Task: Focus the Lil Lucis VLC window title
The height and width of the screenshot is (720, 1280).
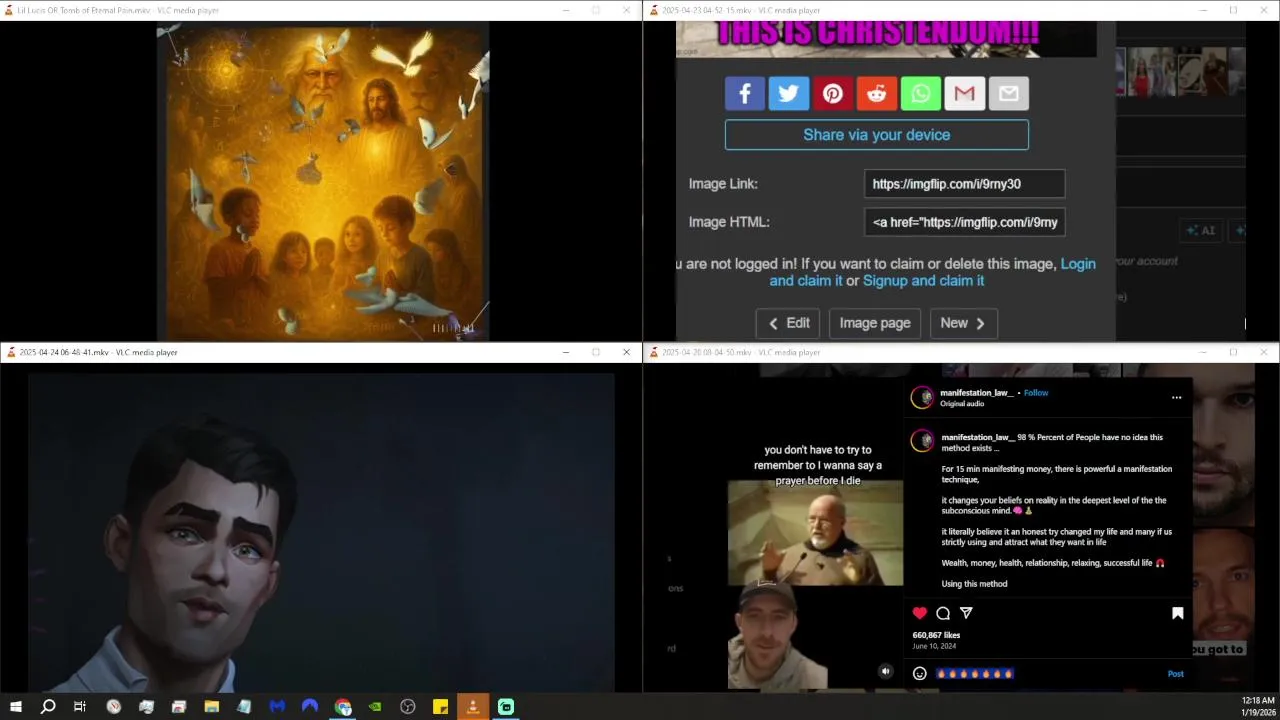Action: pos(117,10)
